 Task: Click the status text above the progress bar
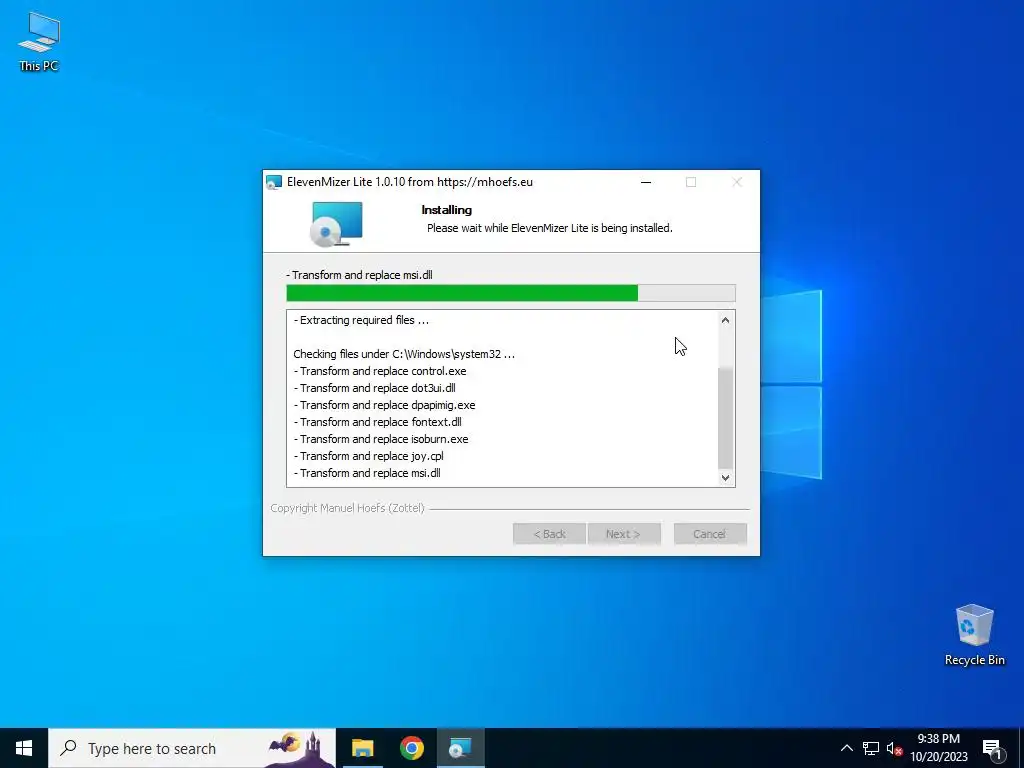point(359,275)
